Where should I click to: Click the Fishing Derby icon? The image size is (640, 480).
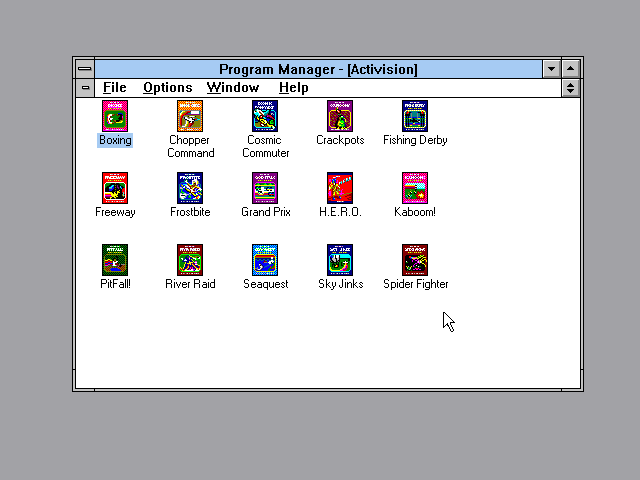tap(415, 116)
